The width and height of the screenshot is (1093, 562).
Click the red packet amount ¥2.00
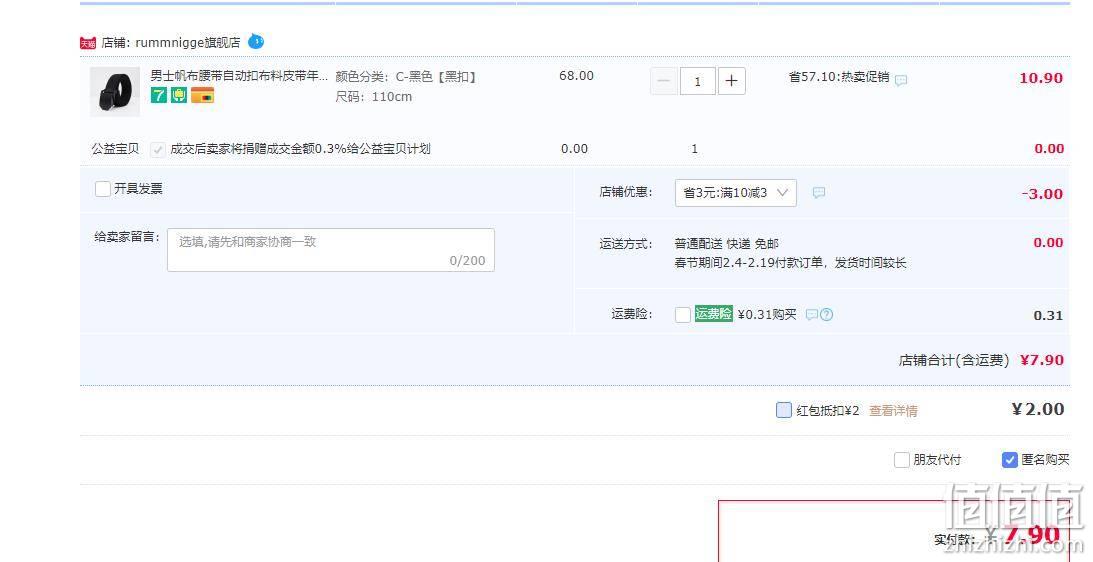(1038, 409)
